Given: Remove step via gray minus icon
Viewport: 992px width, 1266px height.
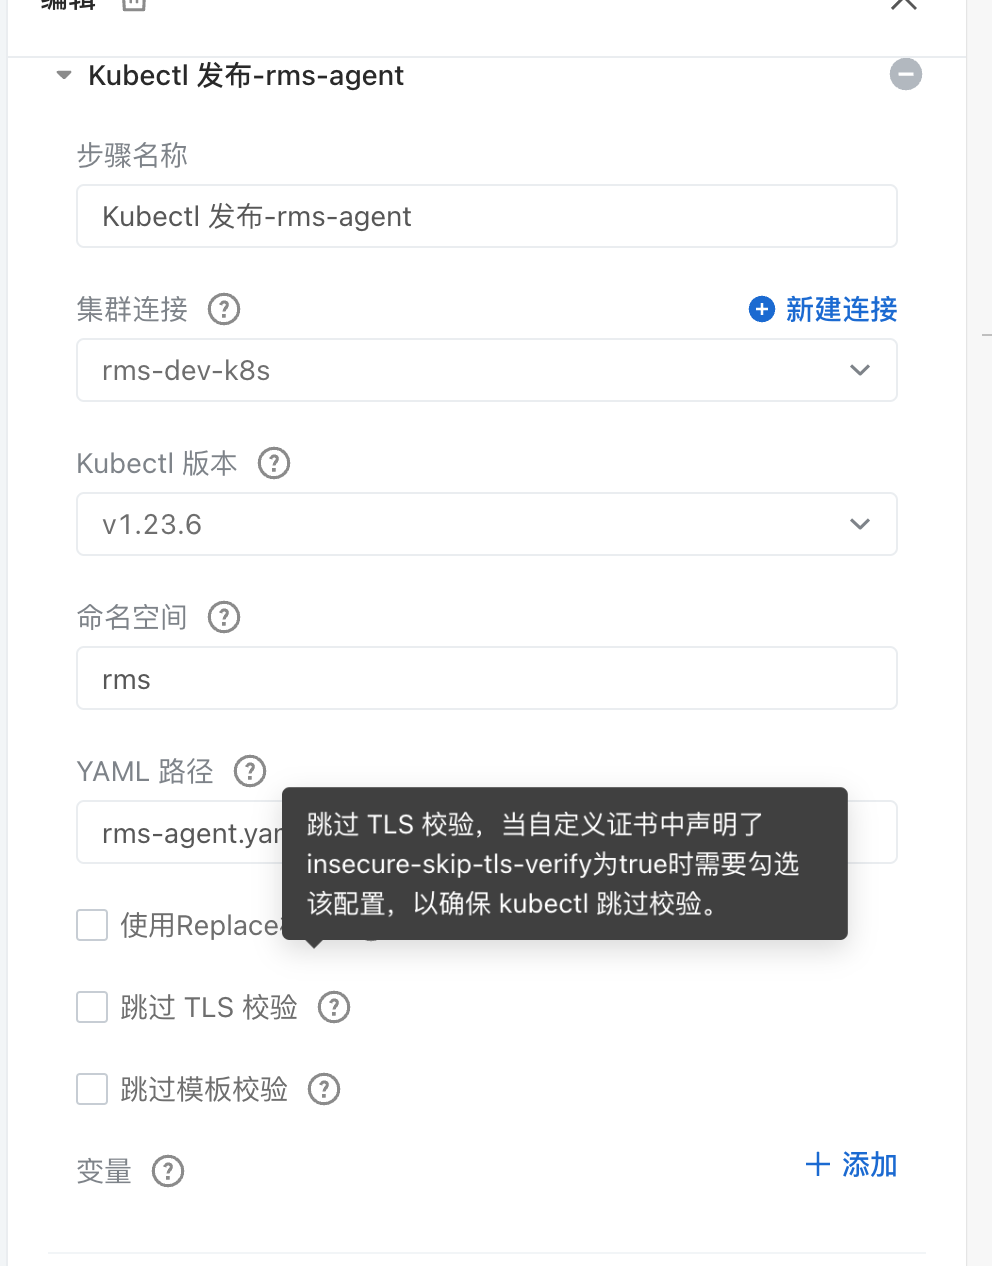Looking at the screenshot, I should tap(906, 74).
